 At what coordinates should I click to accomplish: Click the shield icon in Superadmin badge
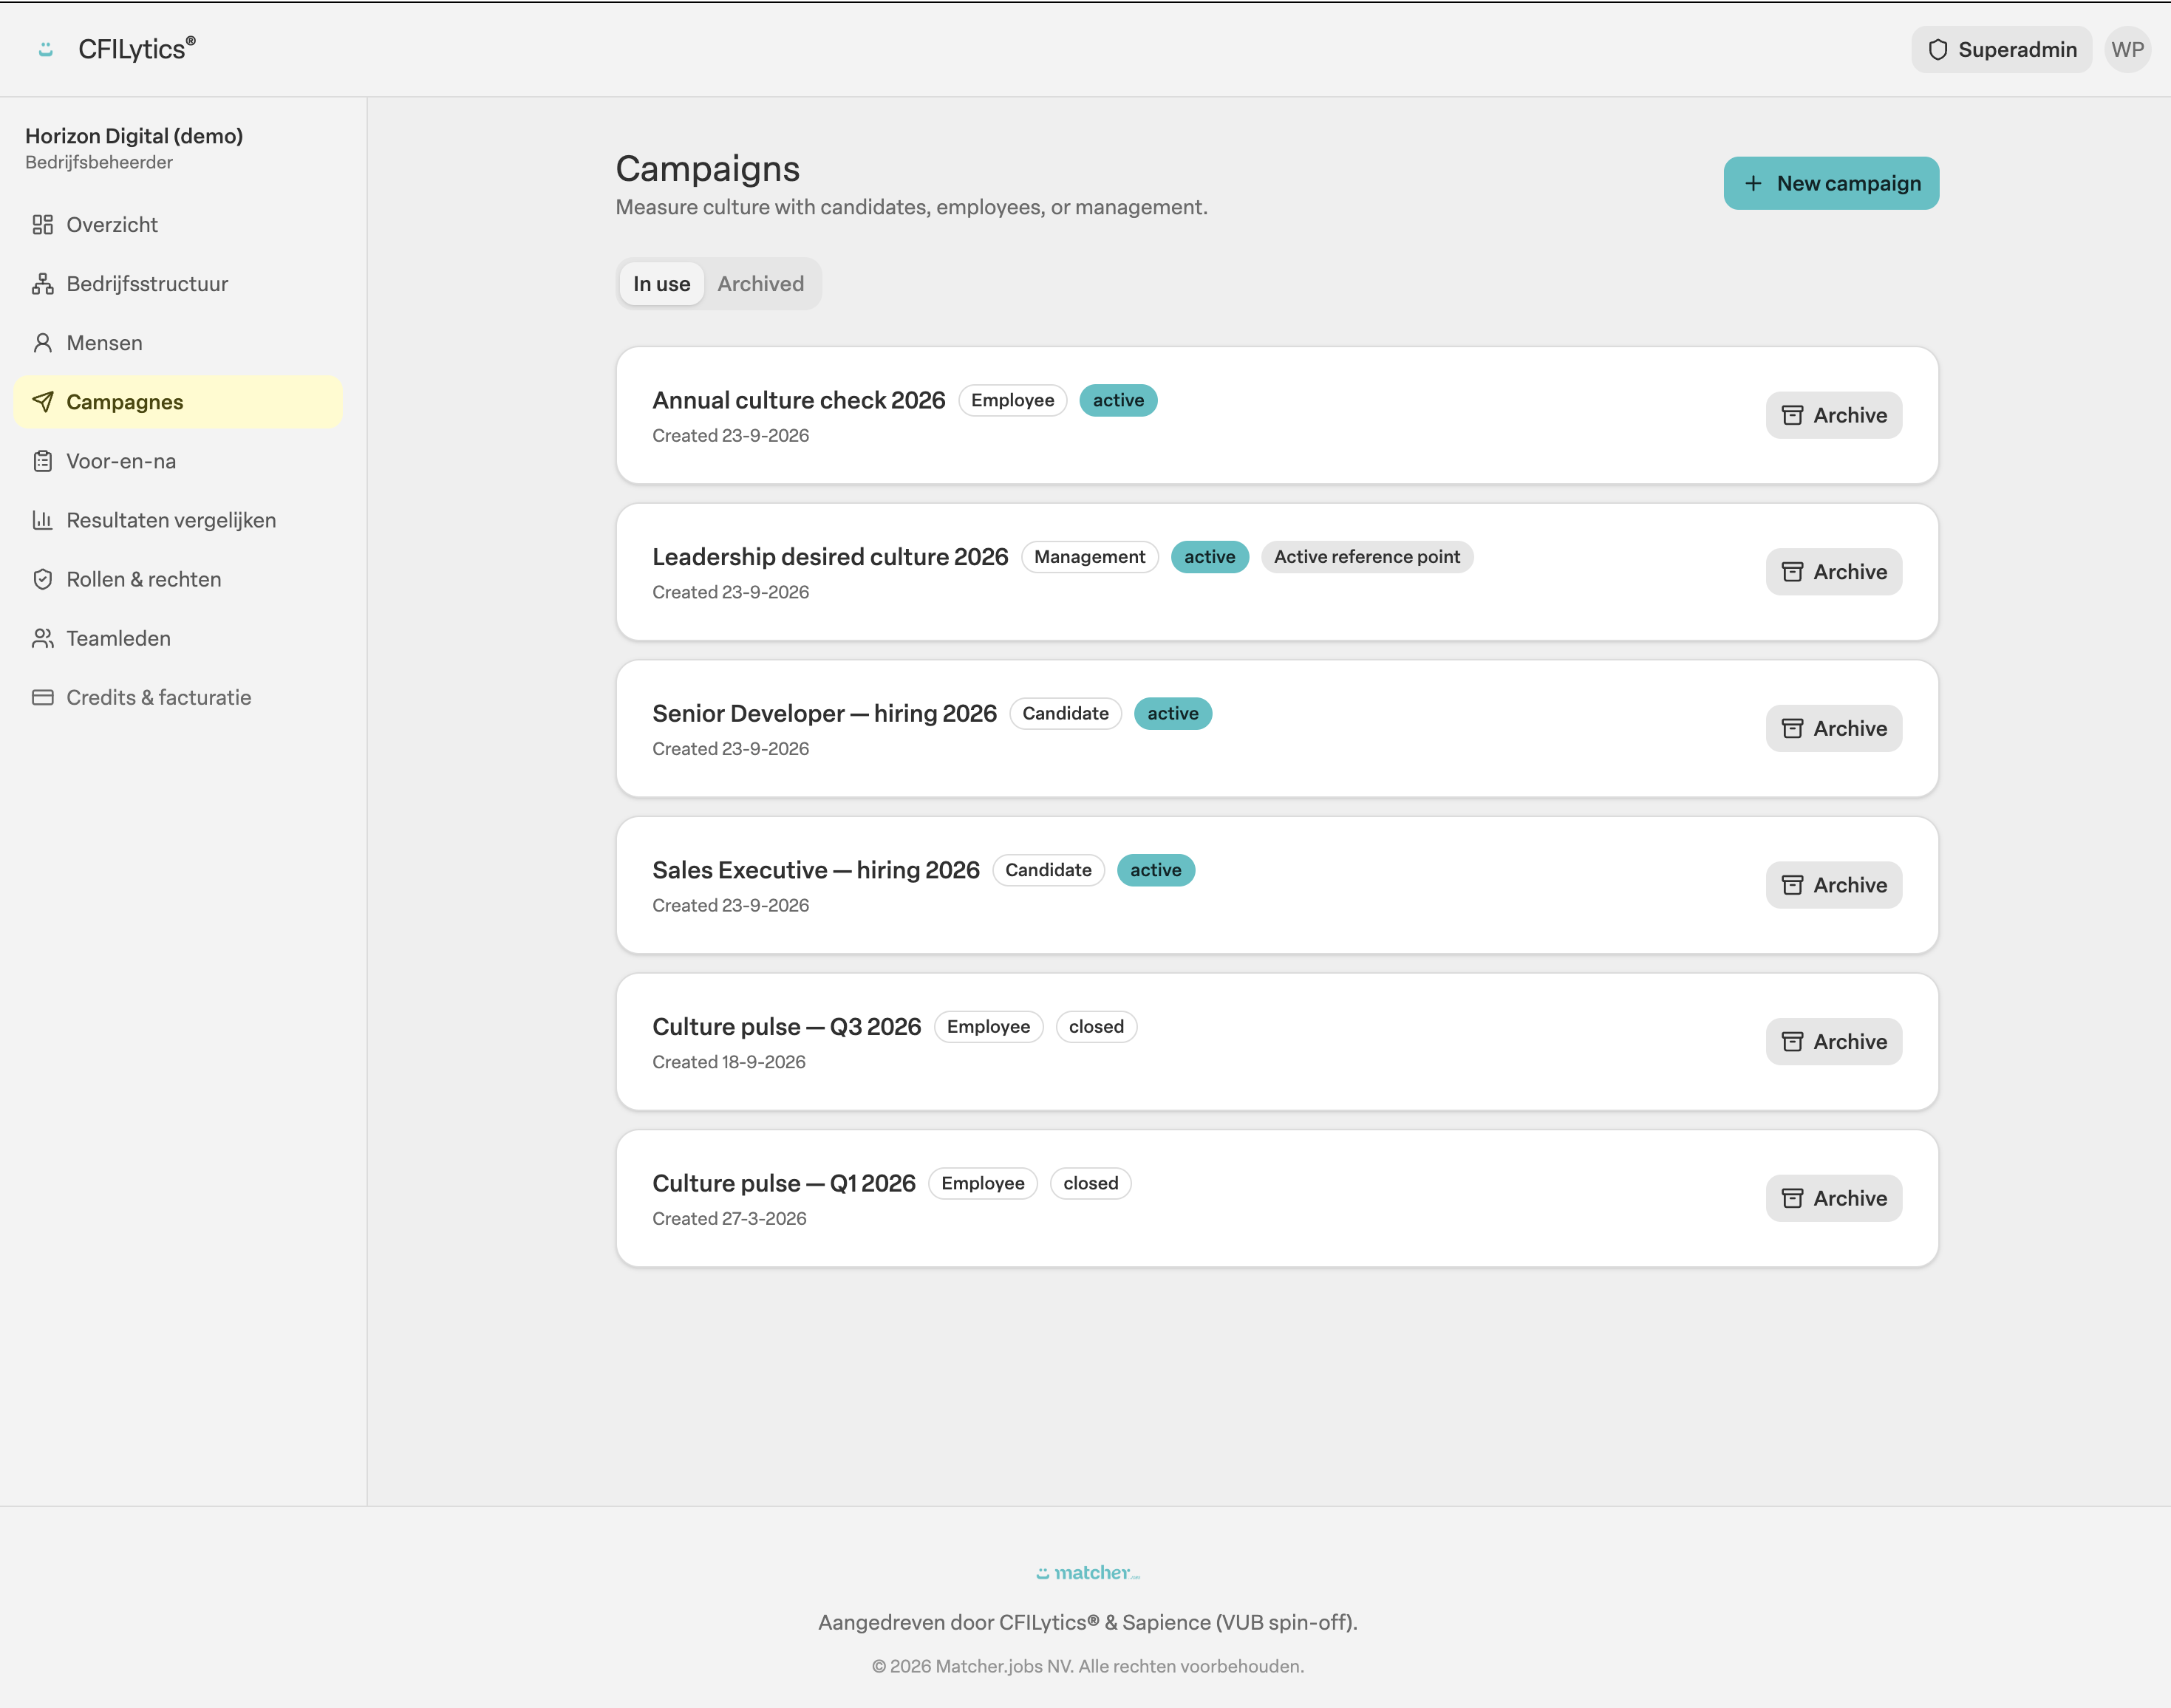[1937, 50]
